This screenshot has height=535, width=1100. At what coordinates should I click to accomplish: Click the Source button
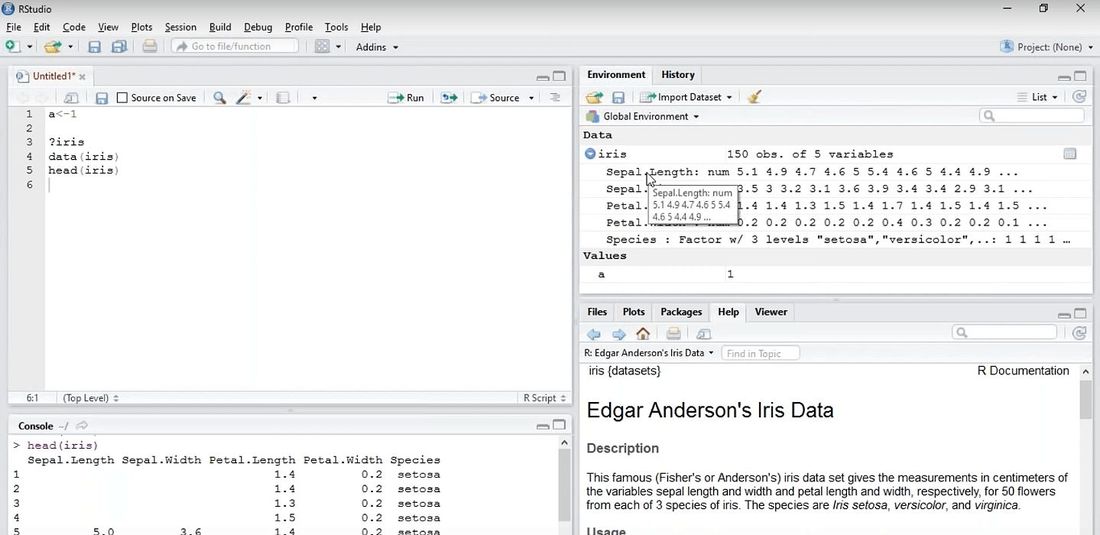pyautogui.click(x=495, y=97)
